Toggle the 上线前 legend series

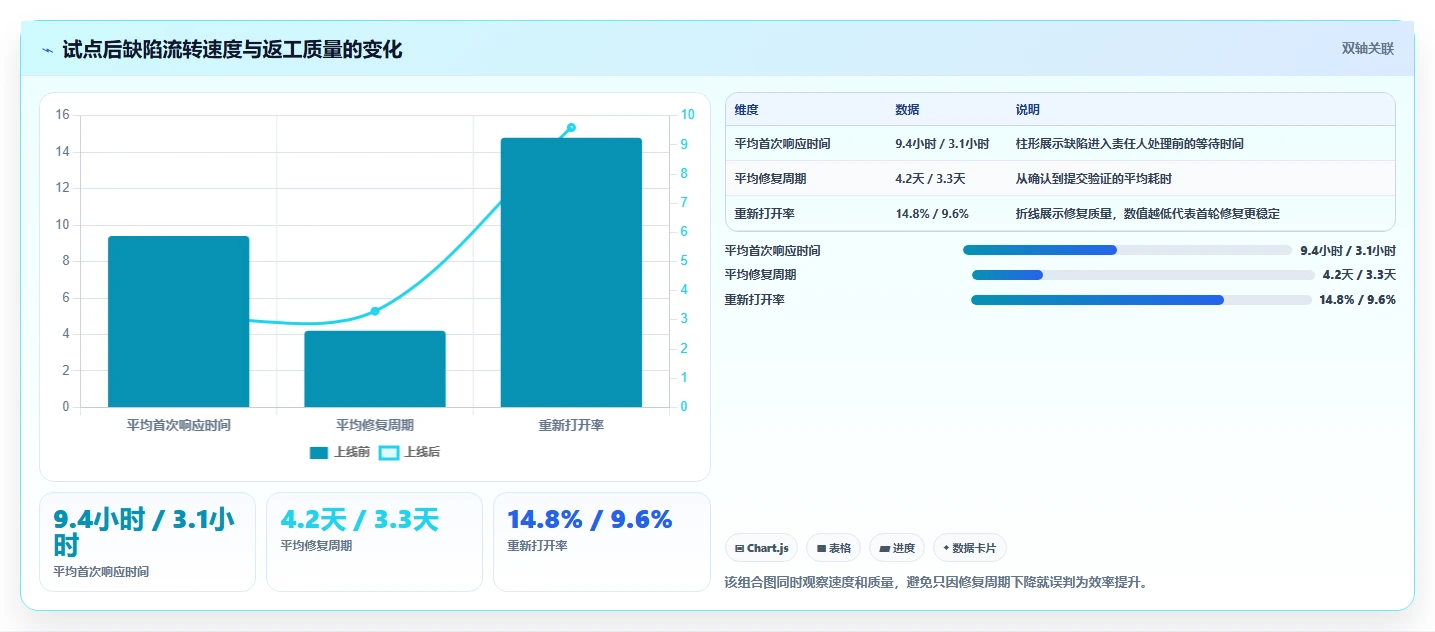point(340,452)
